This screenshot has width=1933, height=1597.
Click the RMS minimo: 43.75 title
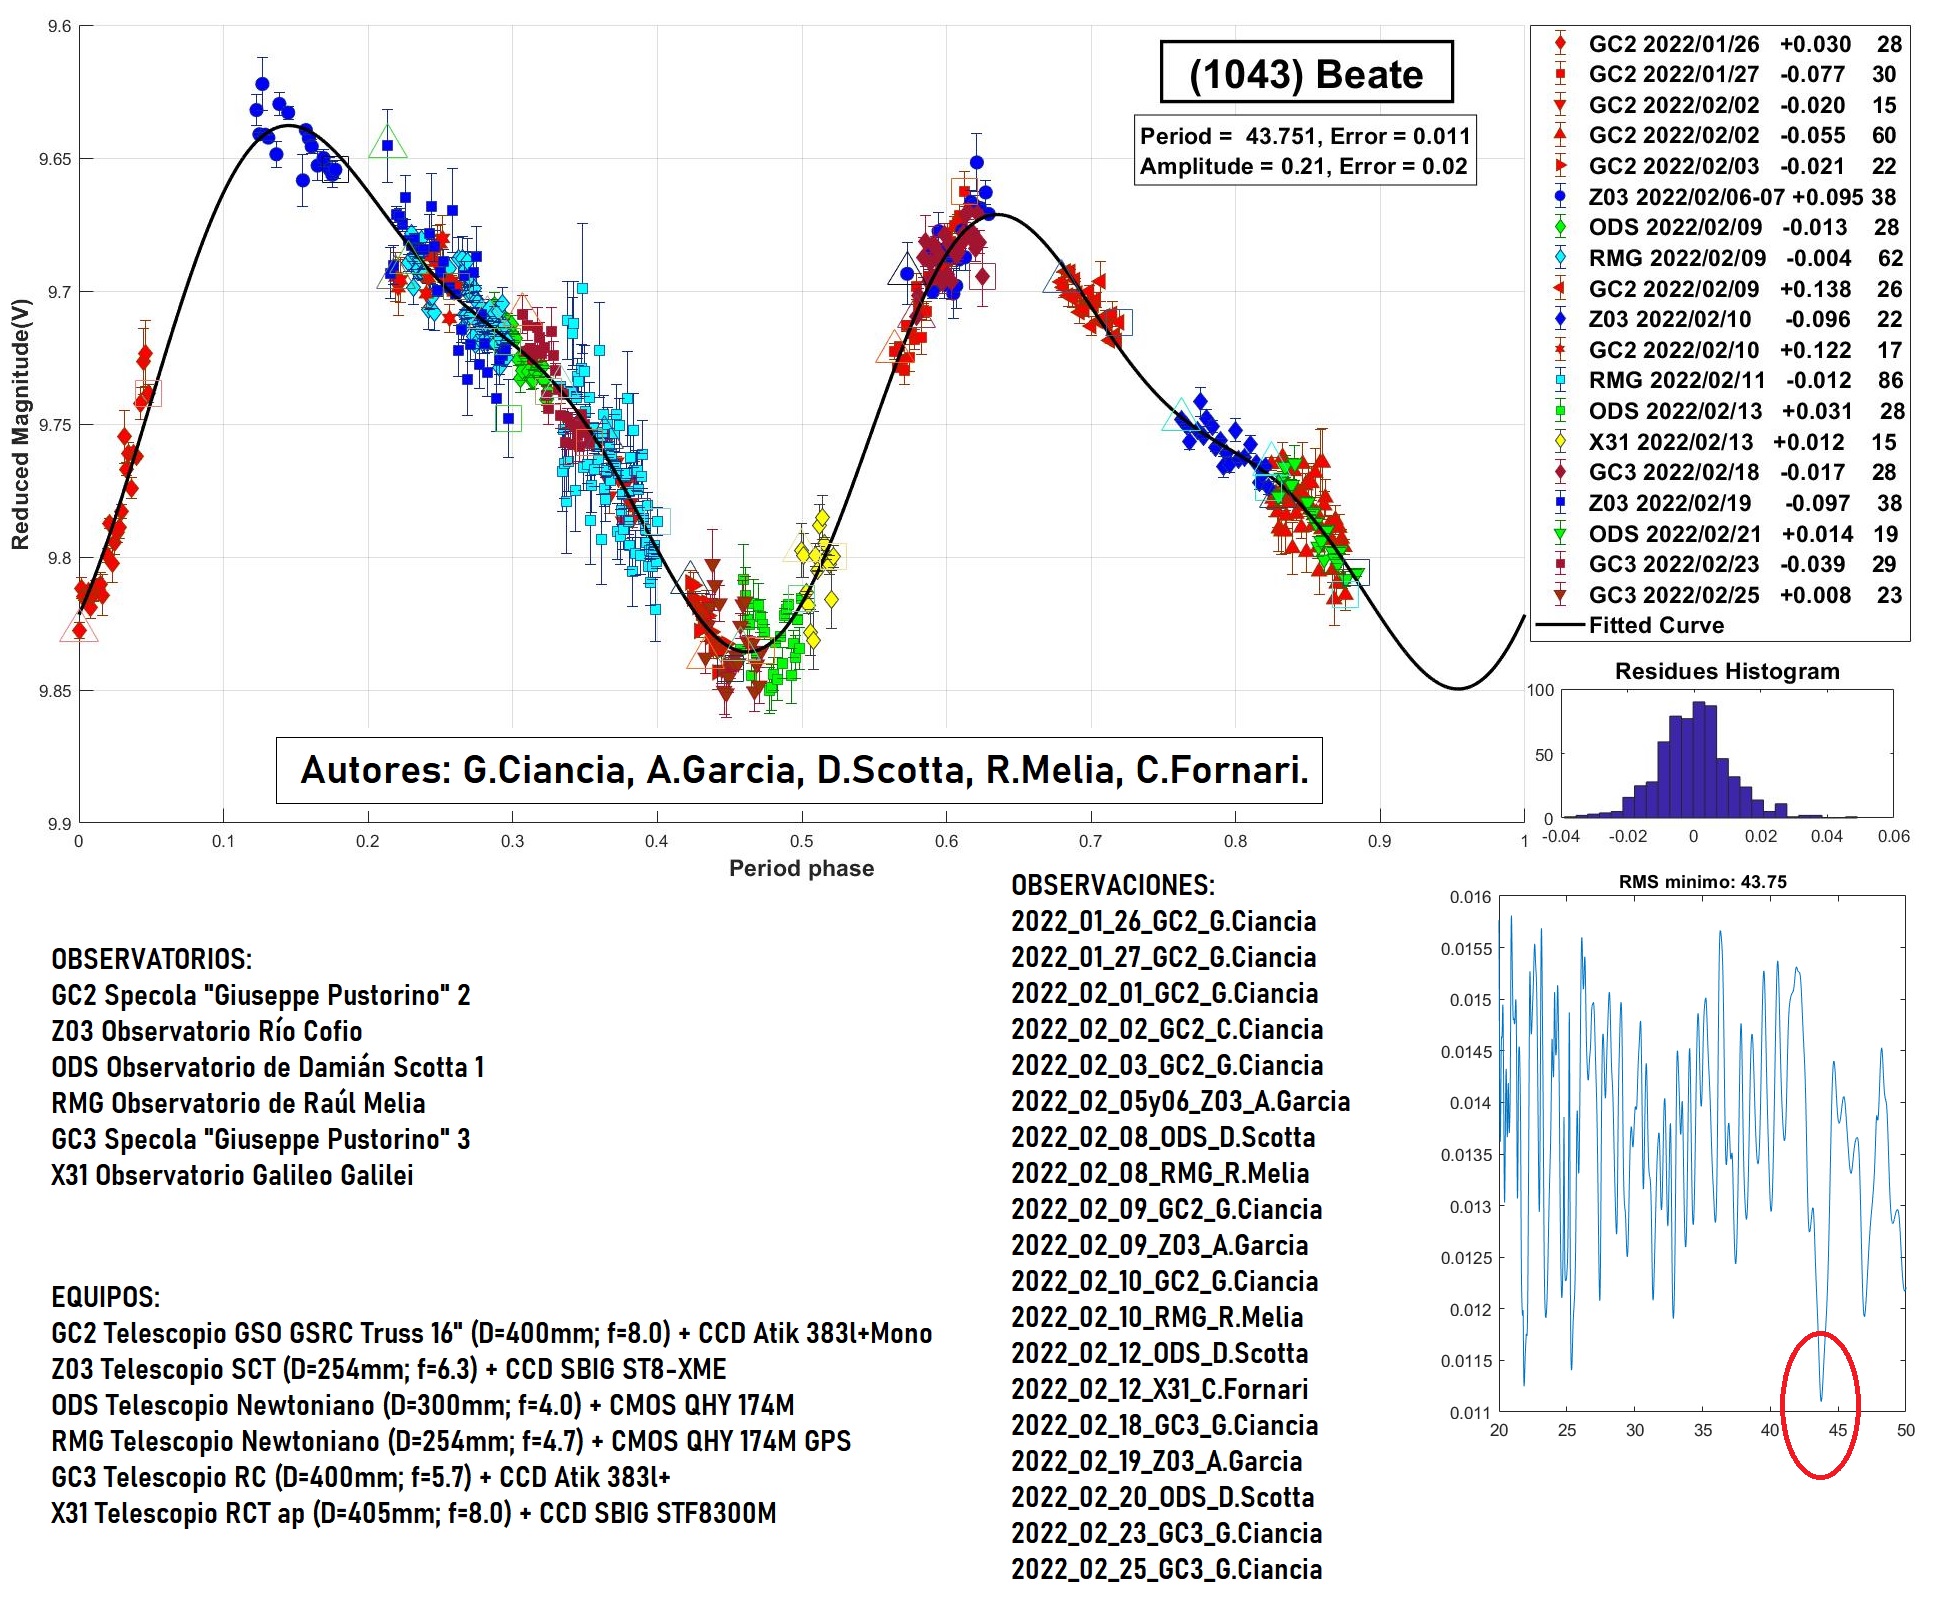[1702, 882]
